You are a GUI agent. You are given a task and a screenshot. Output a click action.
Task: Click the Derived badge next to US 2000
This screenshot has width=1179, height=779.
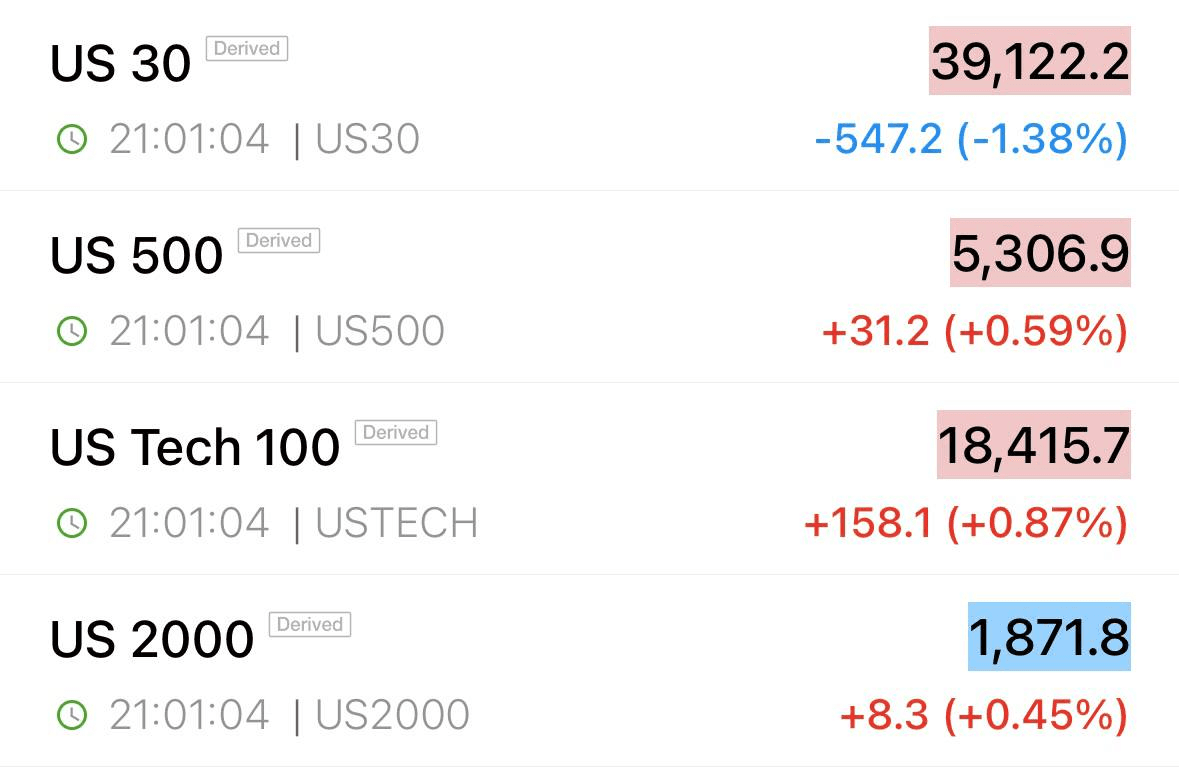point(310,624)
